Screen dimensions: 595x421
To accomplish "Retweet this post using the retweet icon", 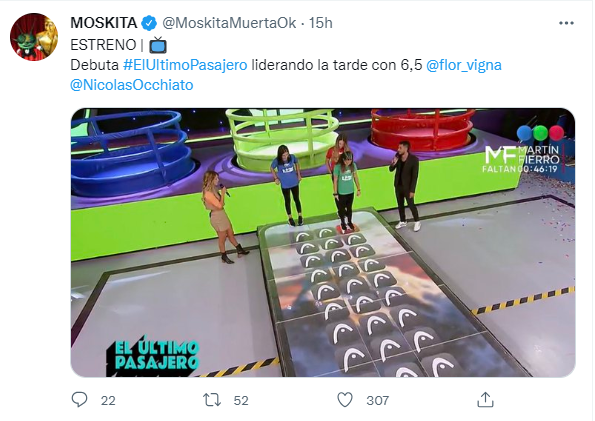I will click(x=212, y=400).
